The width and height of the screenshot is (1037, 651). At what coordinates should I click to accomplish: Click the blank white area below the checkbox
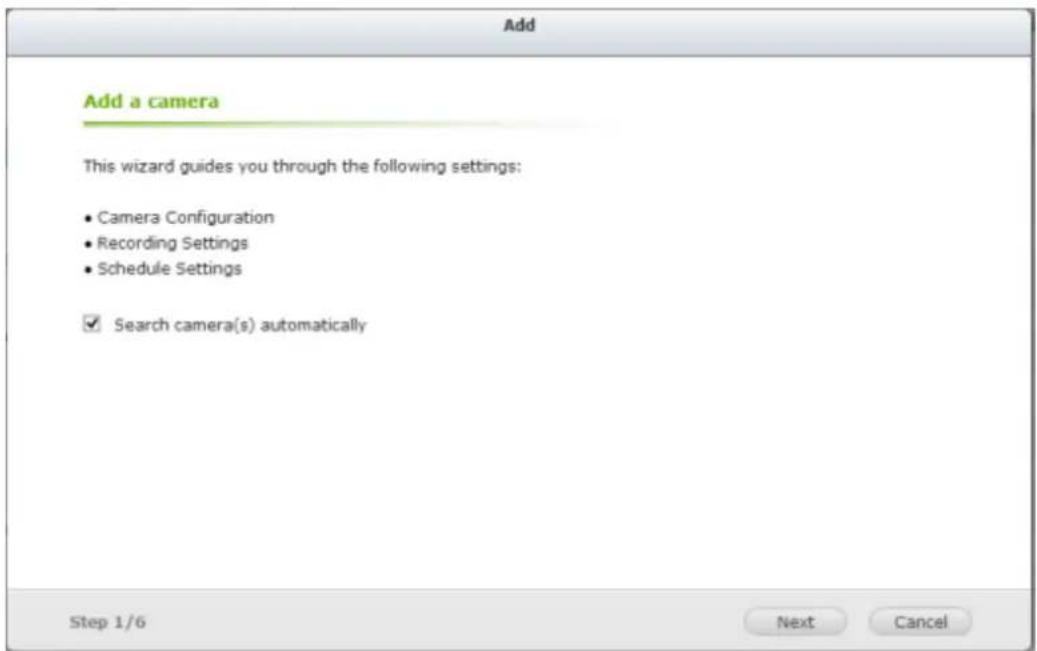coord(518,456)
